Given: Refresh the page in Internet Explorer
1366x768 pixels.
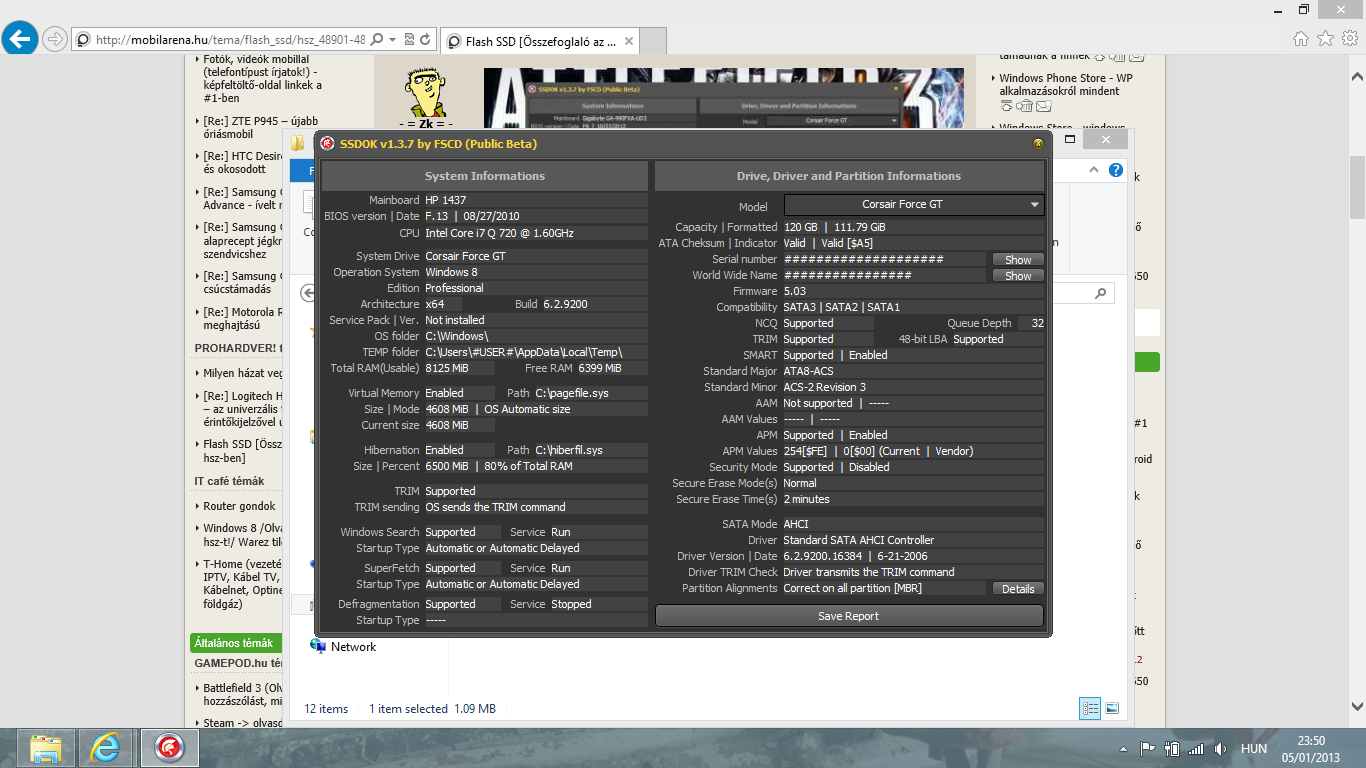Looking at the screenshot, I should 426,40.
